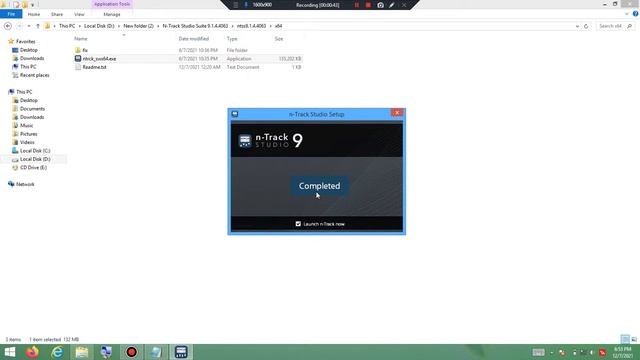The width and height of the screenshot is (640, 360).
Task: Click N-Track Studio Suite 9.1.4.4063 breadcrumb
Action: (195, 26)
